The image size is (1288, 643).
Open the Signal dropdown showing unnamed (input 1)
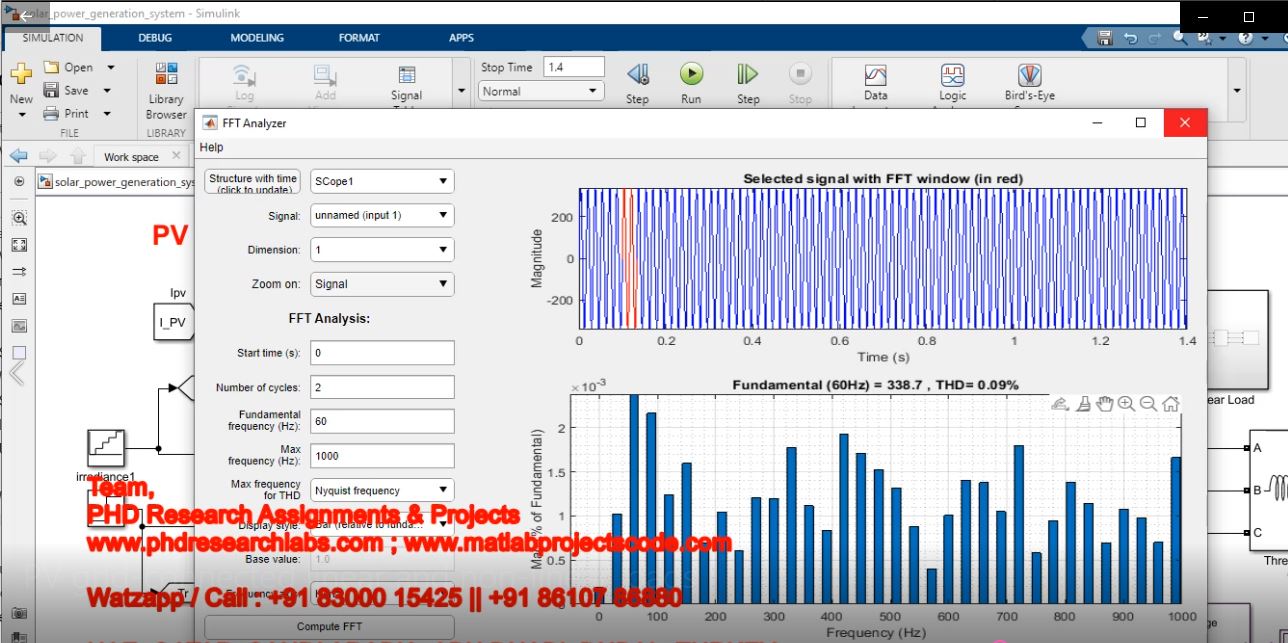tap(382, 215)
